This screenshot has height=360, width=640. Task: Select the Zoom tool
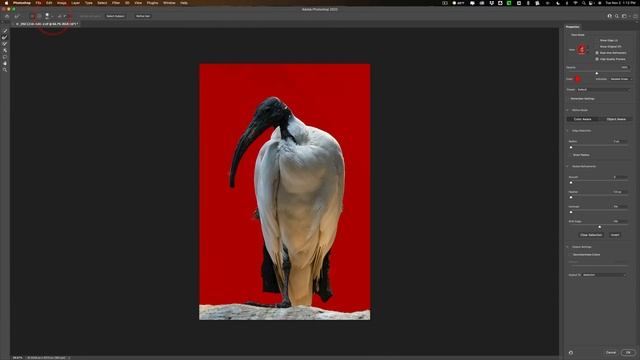click(5, 70)
